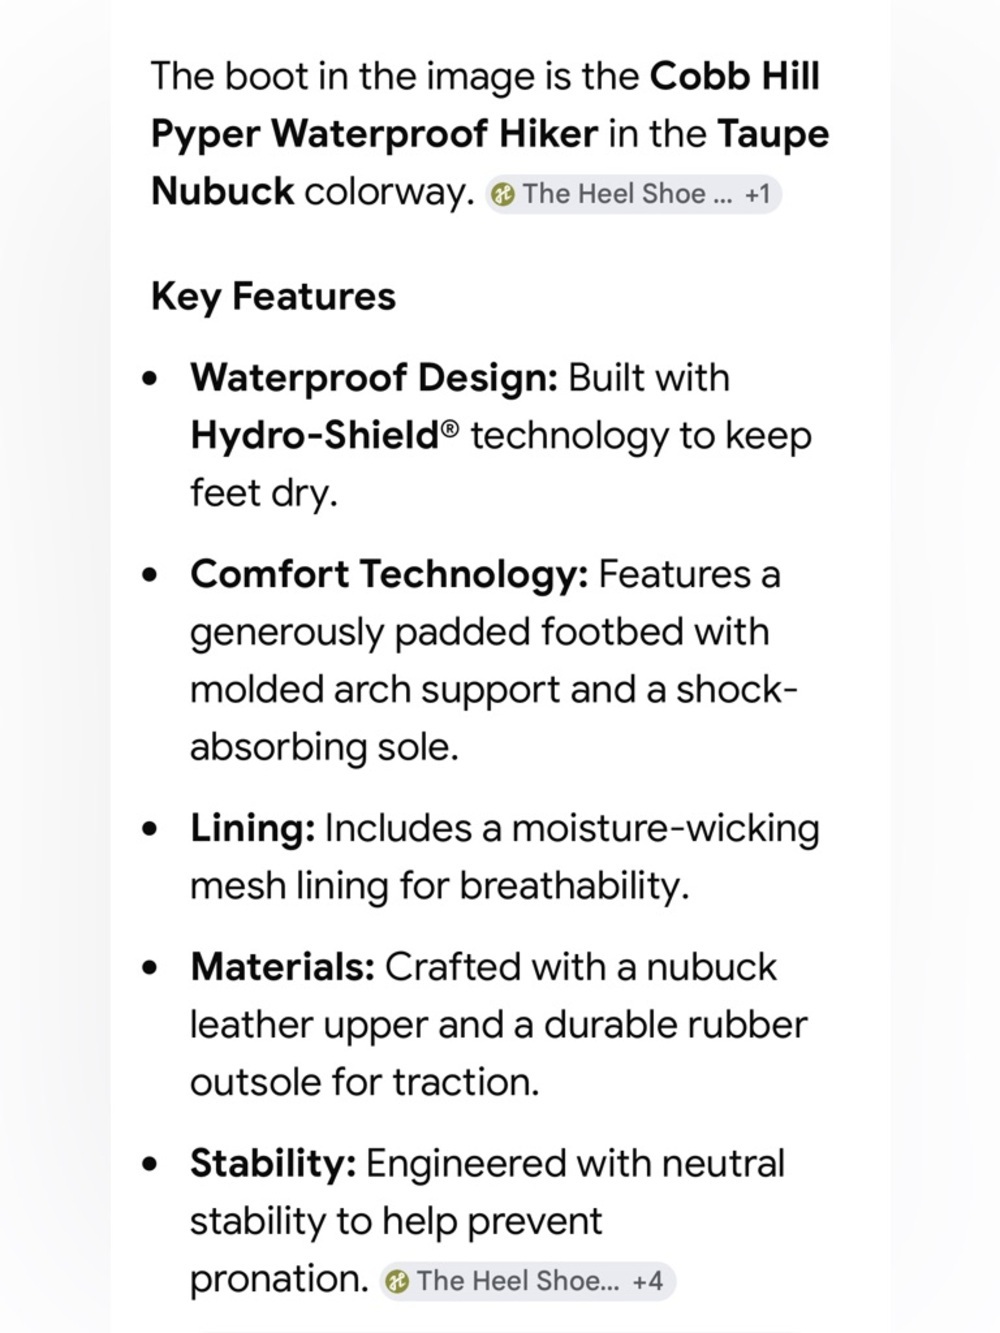Click the 'Pyper Waterproof Hiker' product name
1000x1333 pixels.
[374, 134]
